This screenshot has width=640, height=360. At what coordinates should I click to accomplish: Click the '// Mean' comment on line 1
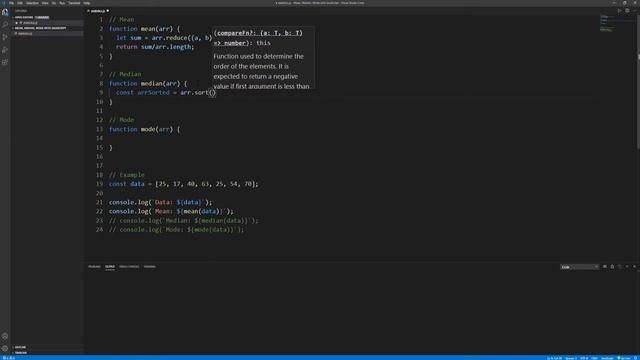click(x=122, y=19)
